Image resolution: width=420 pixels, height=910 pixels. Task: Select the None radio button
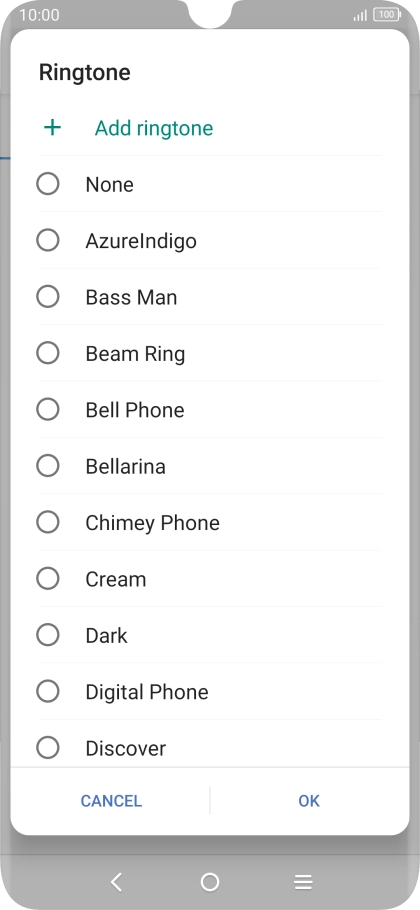pos(48,184)
